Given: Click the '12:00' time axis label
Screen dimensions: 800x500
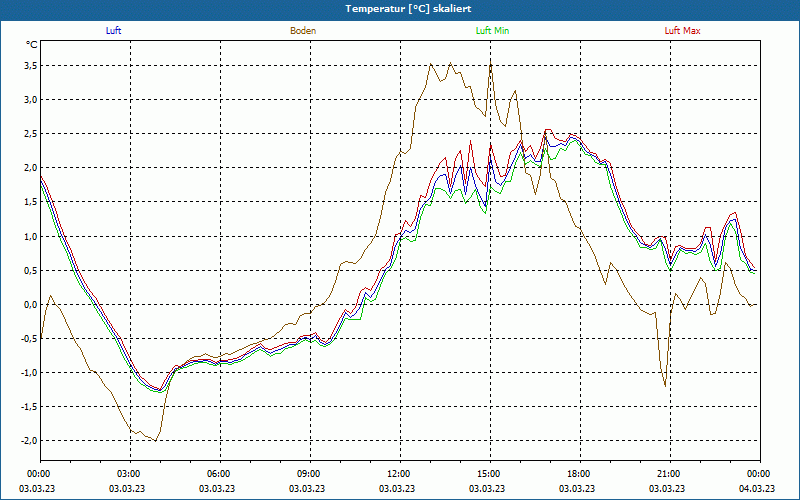Looking at the screenshot, I should [400, 474].
